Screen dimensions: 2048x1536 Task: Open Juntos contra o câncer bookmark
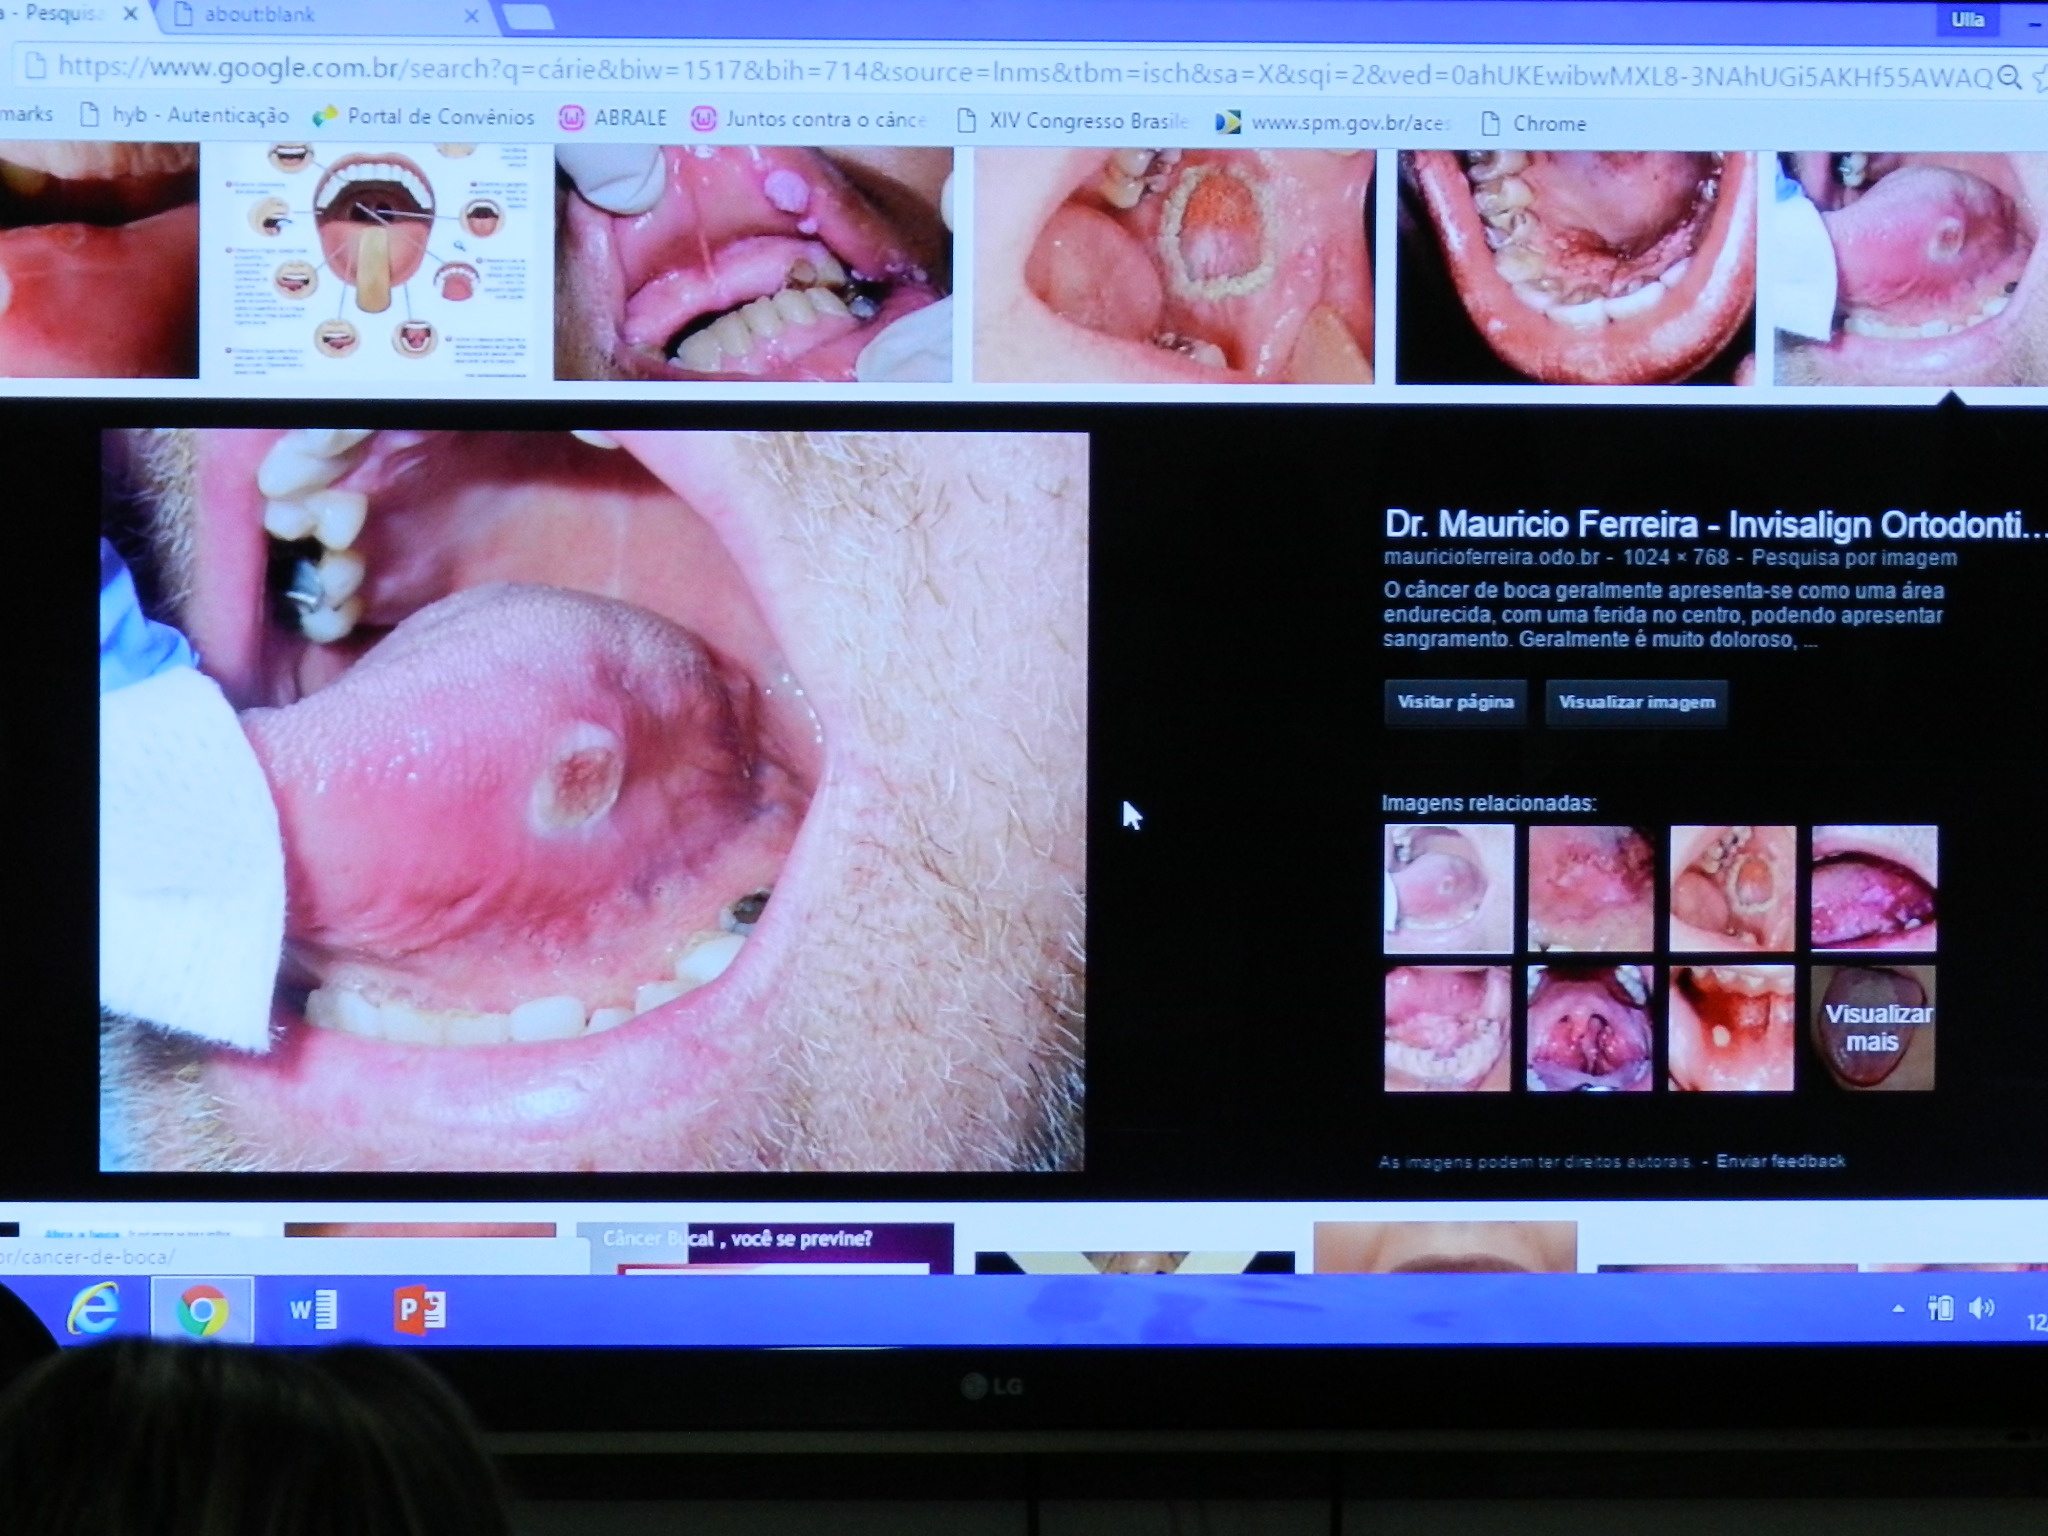coord(808,119)
